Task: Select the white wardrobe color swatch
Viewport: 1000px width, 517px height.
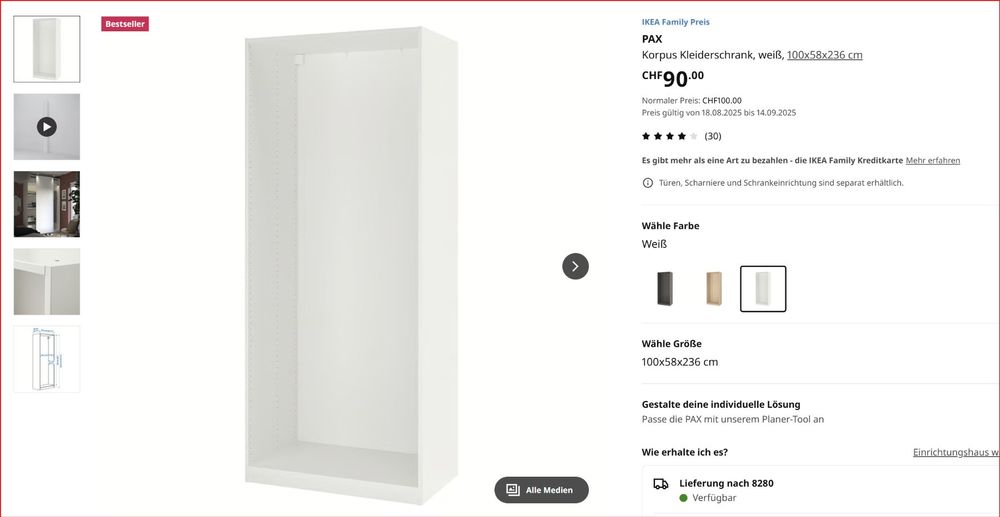Action: pyautogui.click(x=763, y=289)
